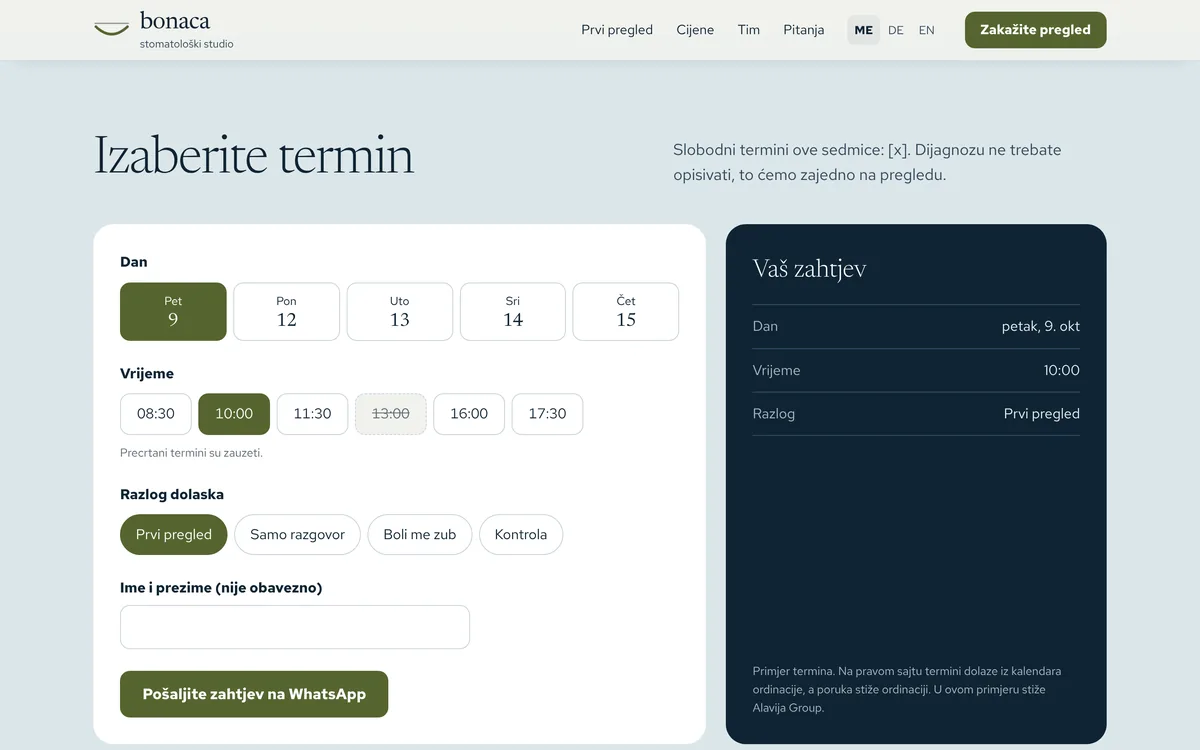Pick the 11:30 time slot
Image resolution: width=1200 pixels, height=750 pixels.
pyautogui.click(x=312, y=414)
